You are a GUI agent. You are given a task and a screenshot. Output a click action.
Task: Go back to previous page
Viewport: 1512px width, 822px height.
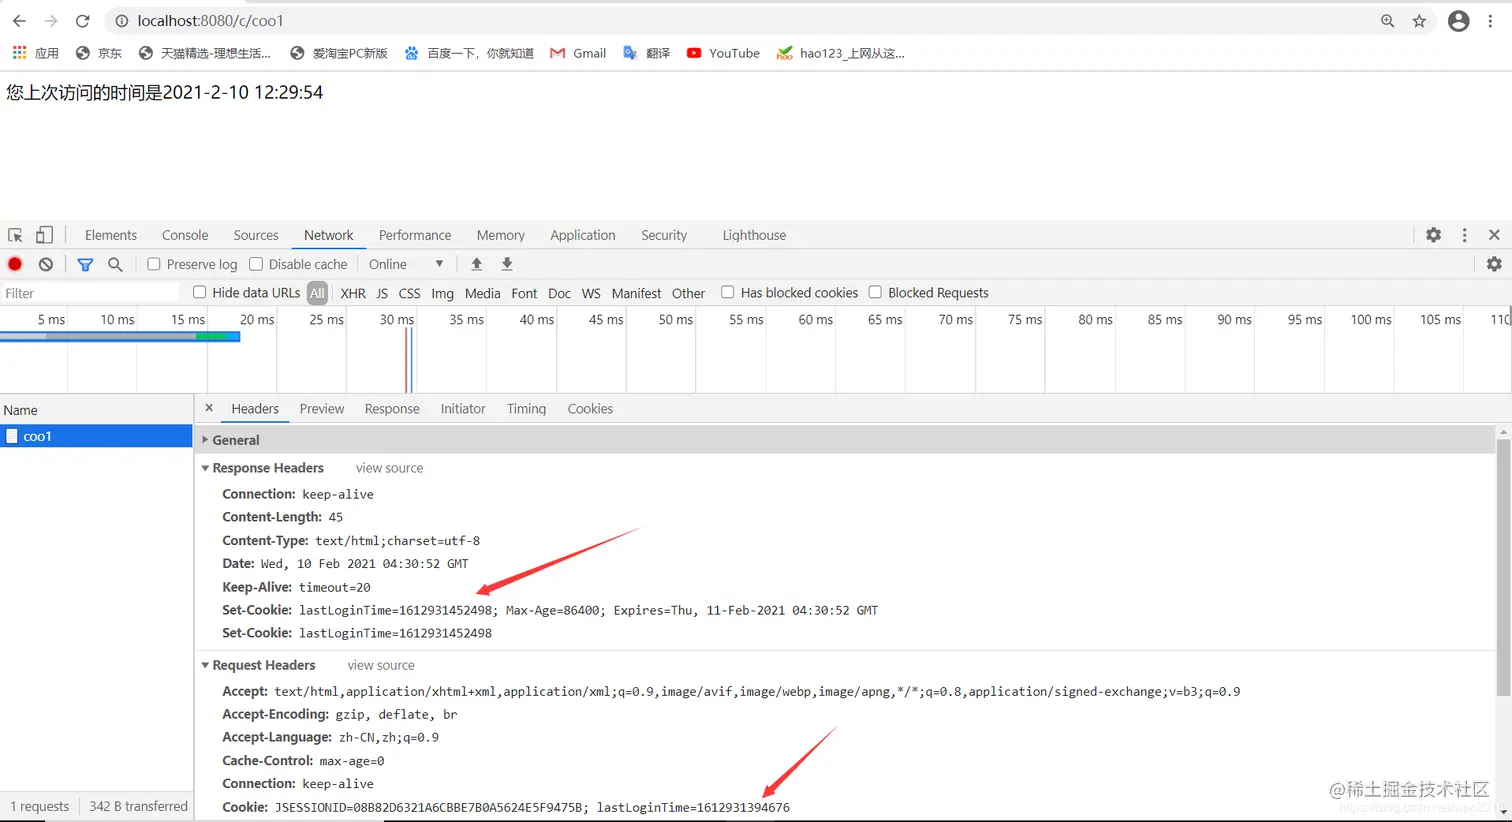19,21
